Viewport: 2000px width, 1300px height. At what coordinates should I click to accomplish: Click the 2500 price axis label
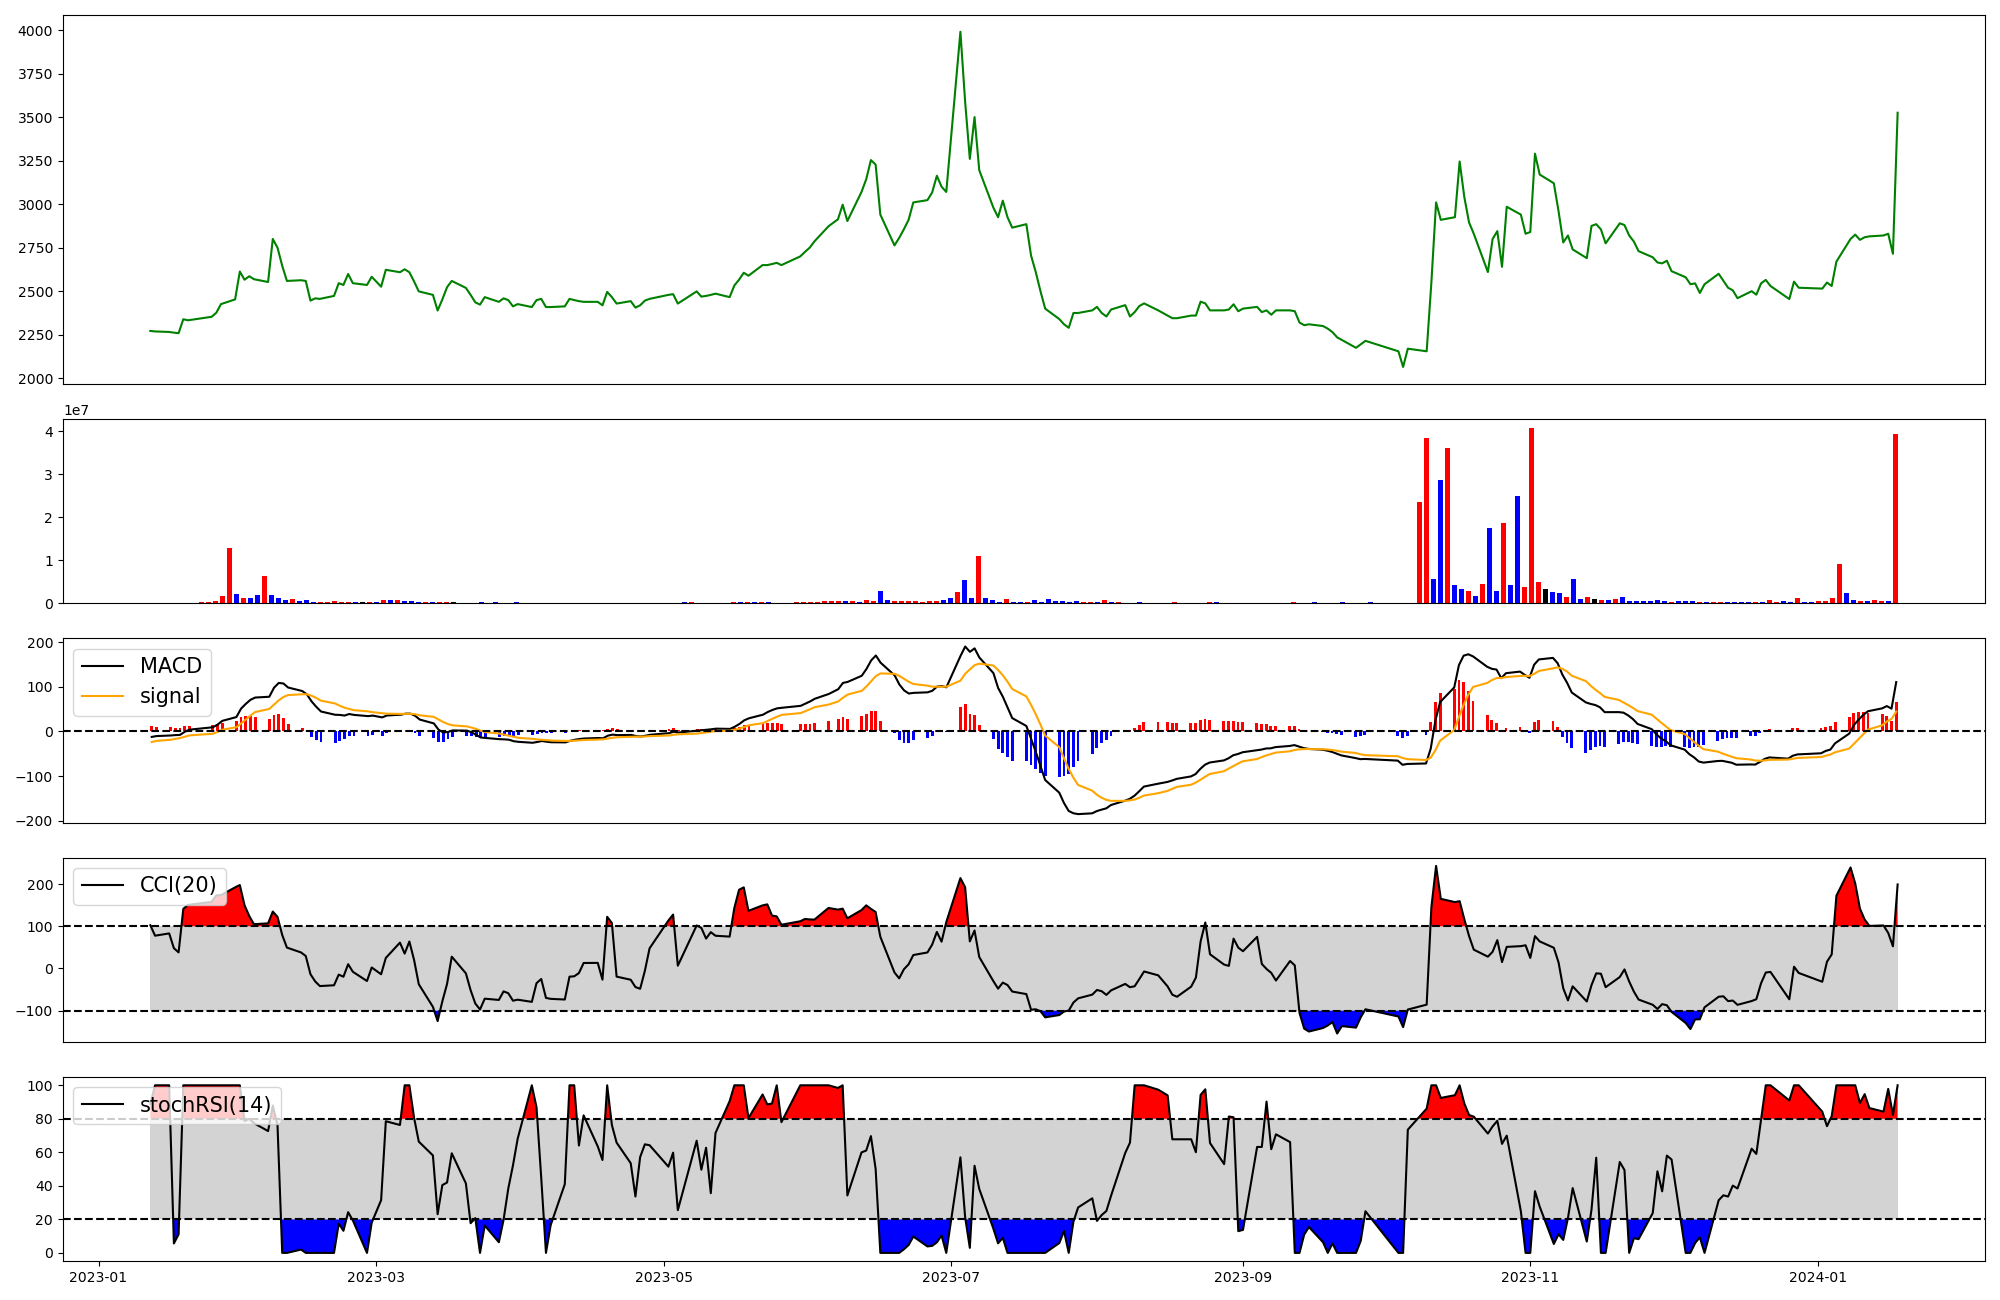tap(36, 292)
